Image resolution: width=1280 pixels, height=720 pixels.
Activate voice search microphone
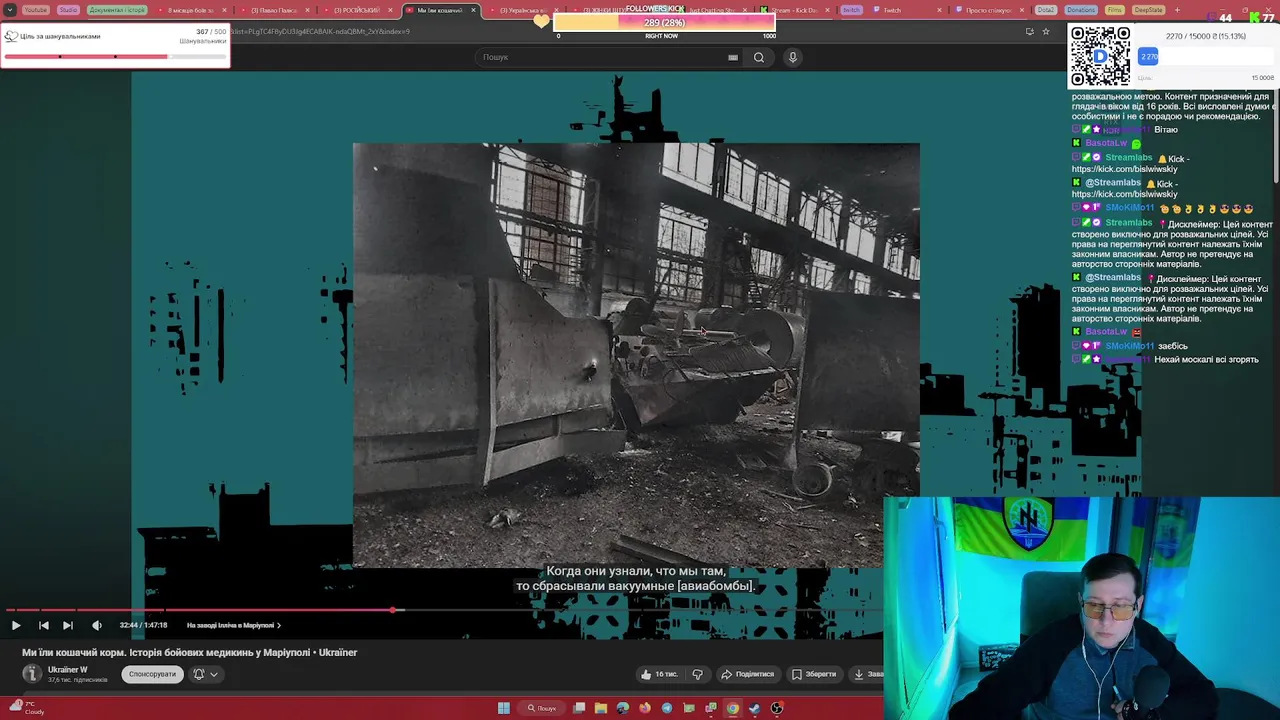793,57
